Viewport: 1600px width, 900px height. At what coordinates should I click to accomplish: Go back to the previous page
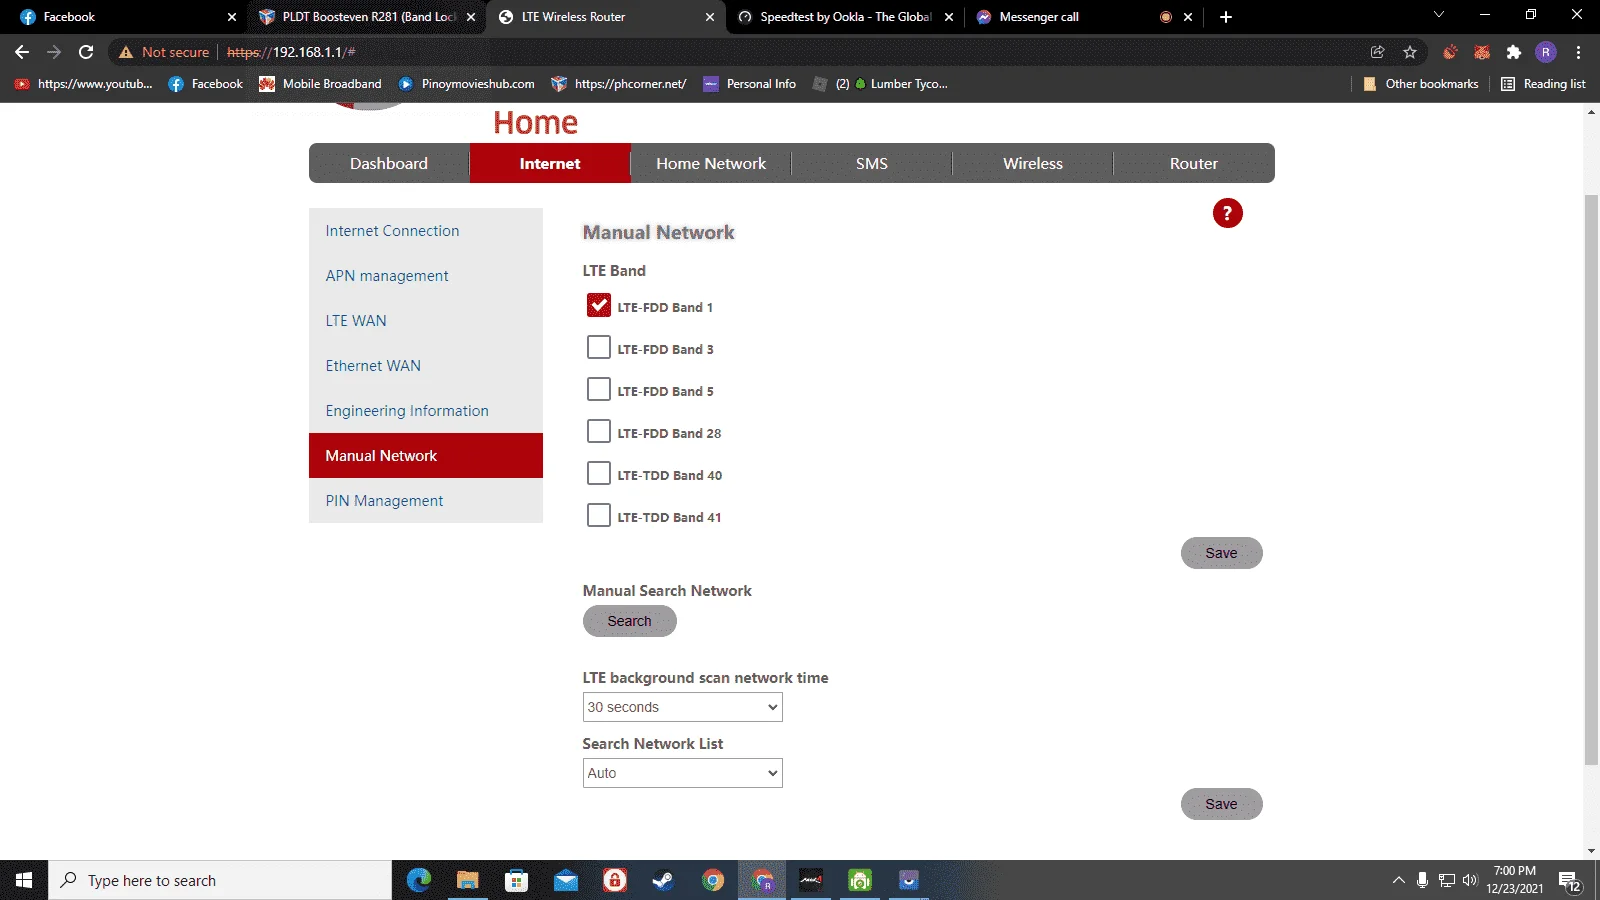[22, 52]
